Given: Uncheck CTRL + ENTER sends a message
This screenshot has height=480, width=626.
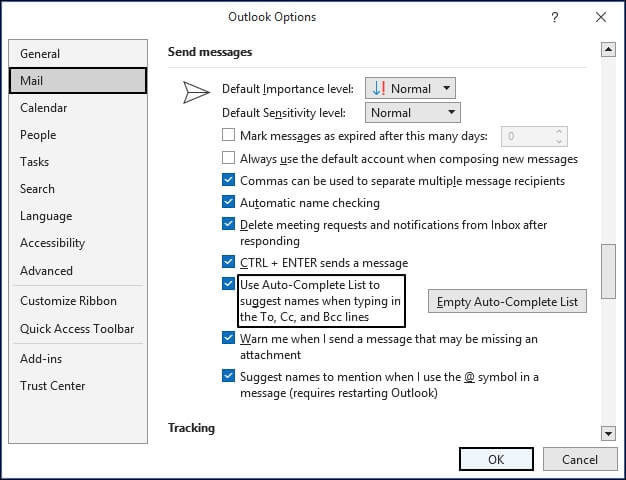Looking at the screenshot, I should coord(228,262).
